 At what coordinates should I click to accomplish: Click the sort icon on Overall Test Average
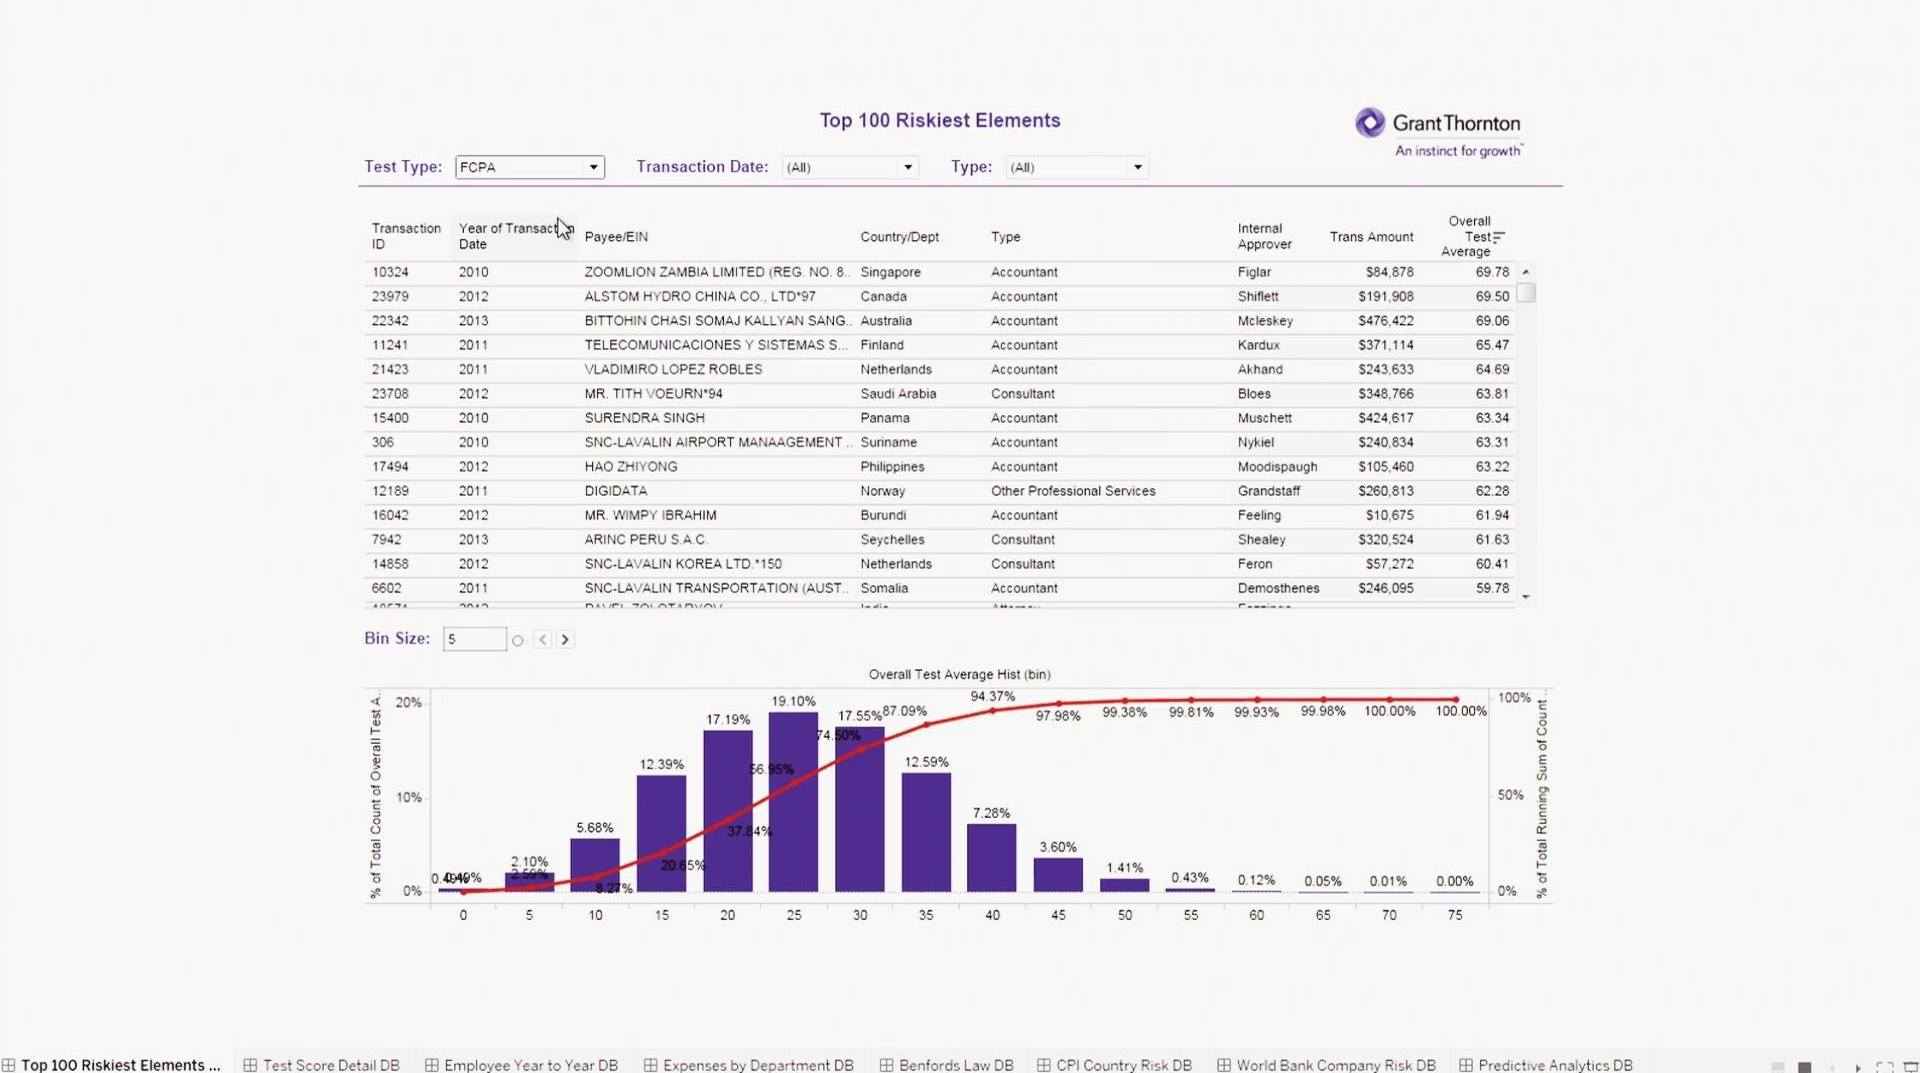[x=1498, y=237]
